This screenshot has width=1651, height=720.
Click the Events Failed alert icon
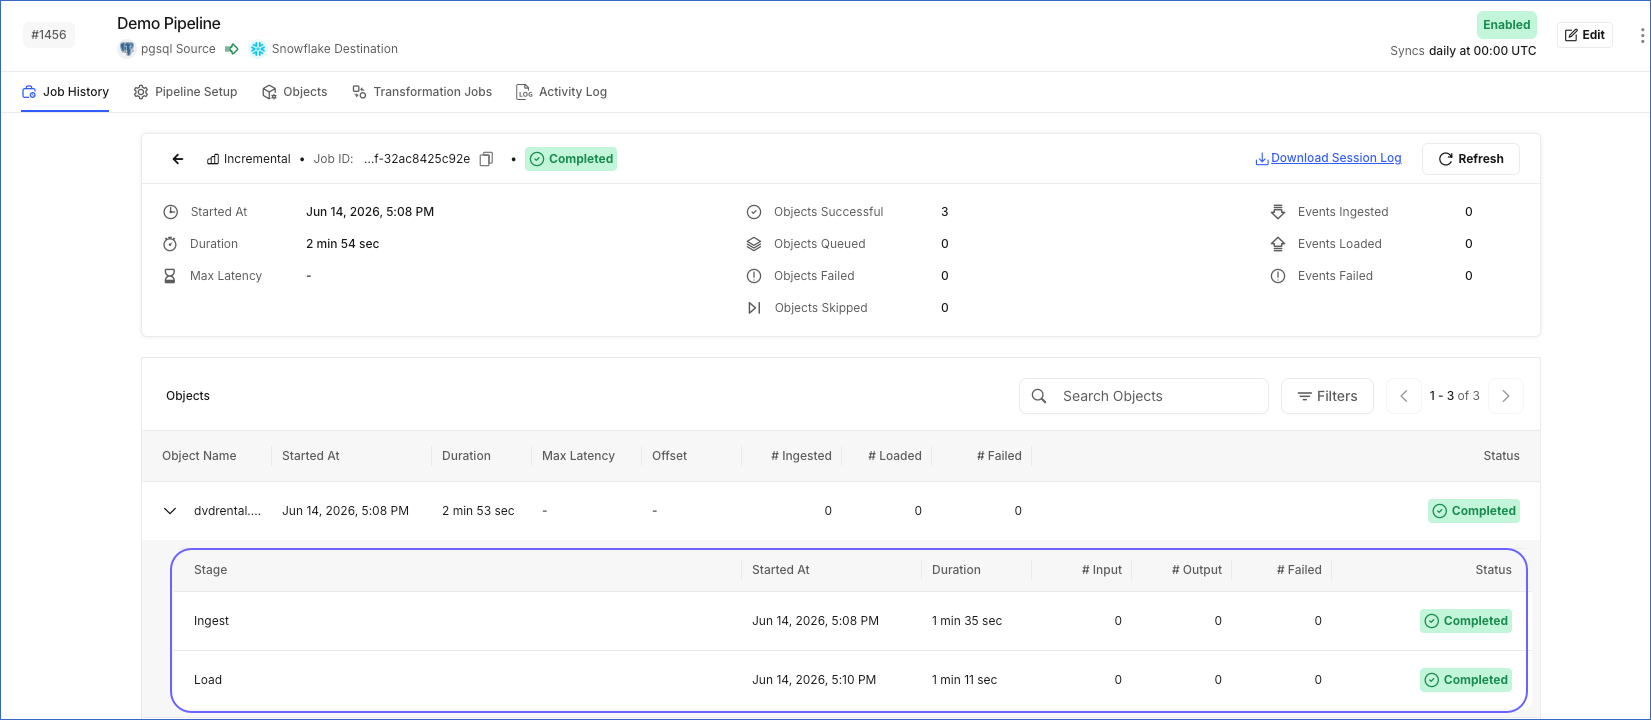coord(1278,276)
